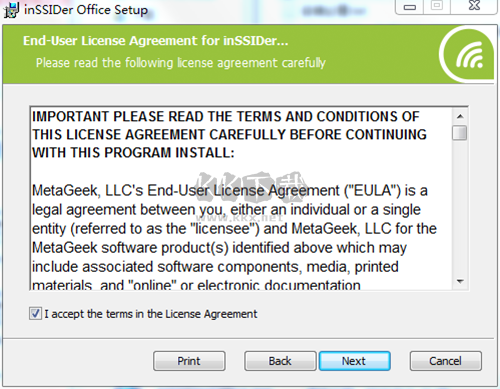Click the MetaGeek EULA paragraph in text box

[x=234, y=238]
